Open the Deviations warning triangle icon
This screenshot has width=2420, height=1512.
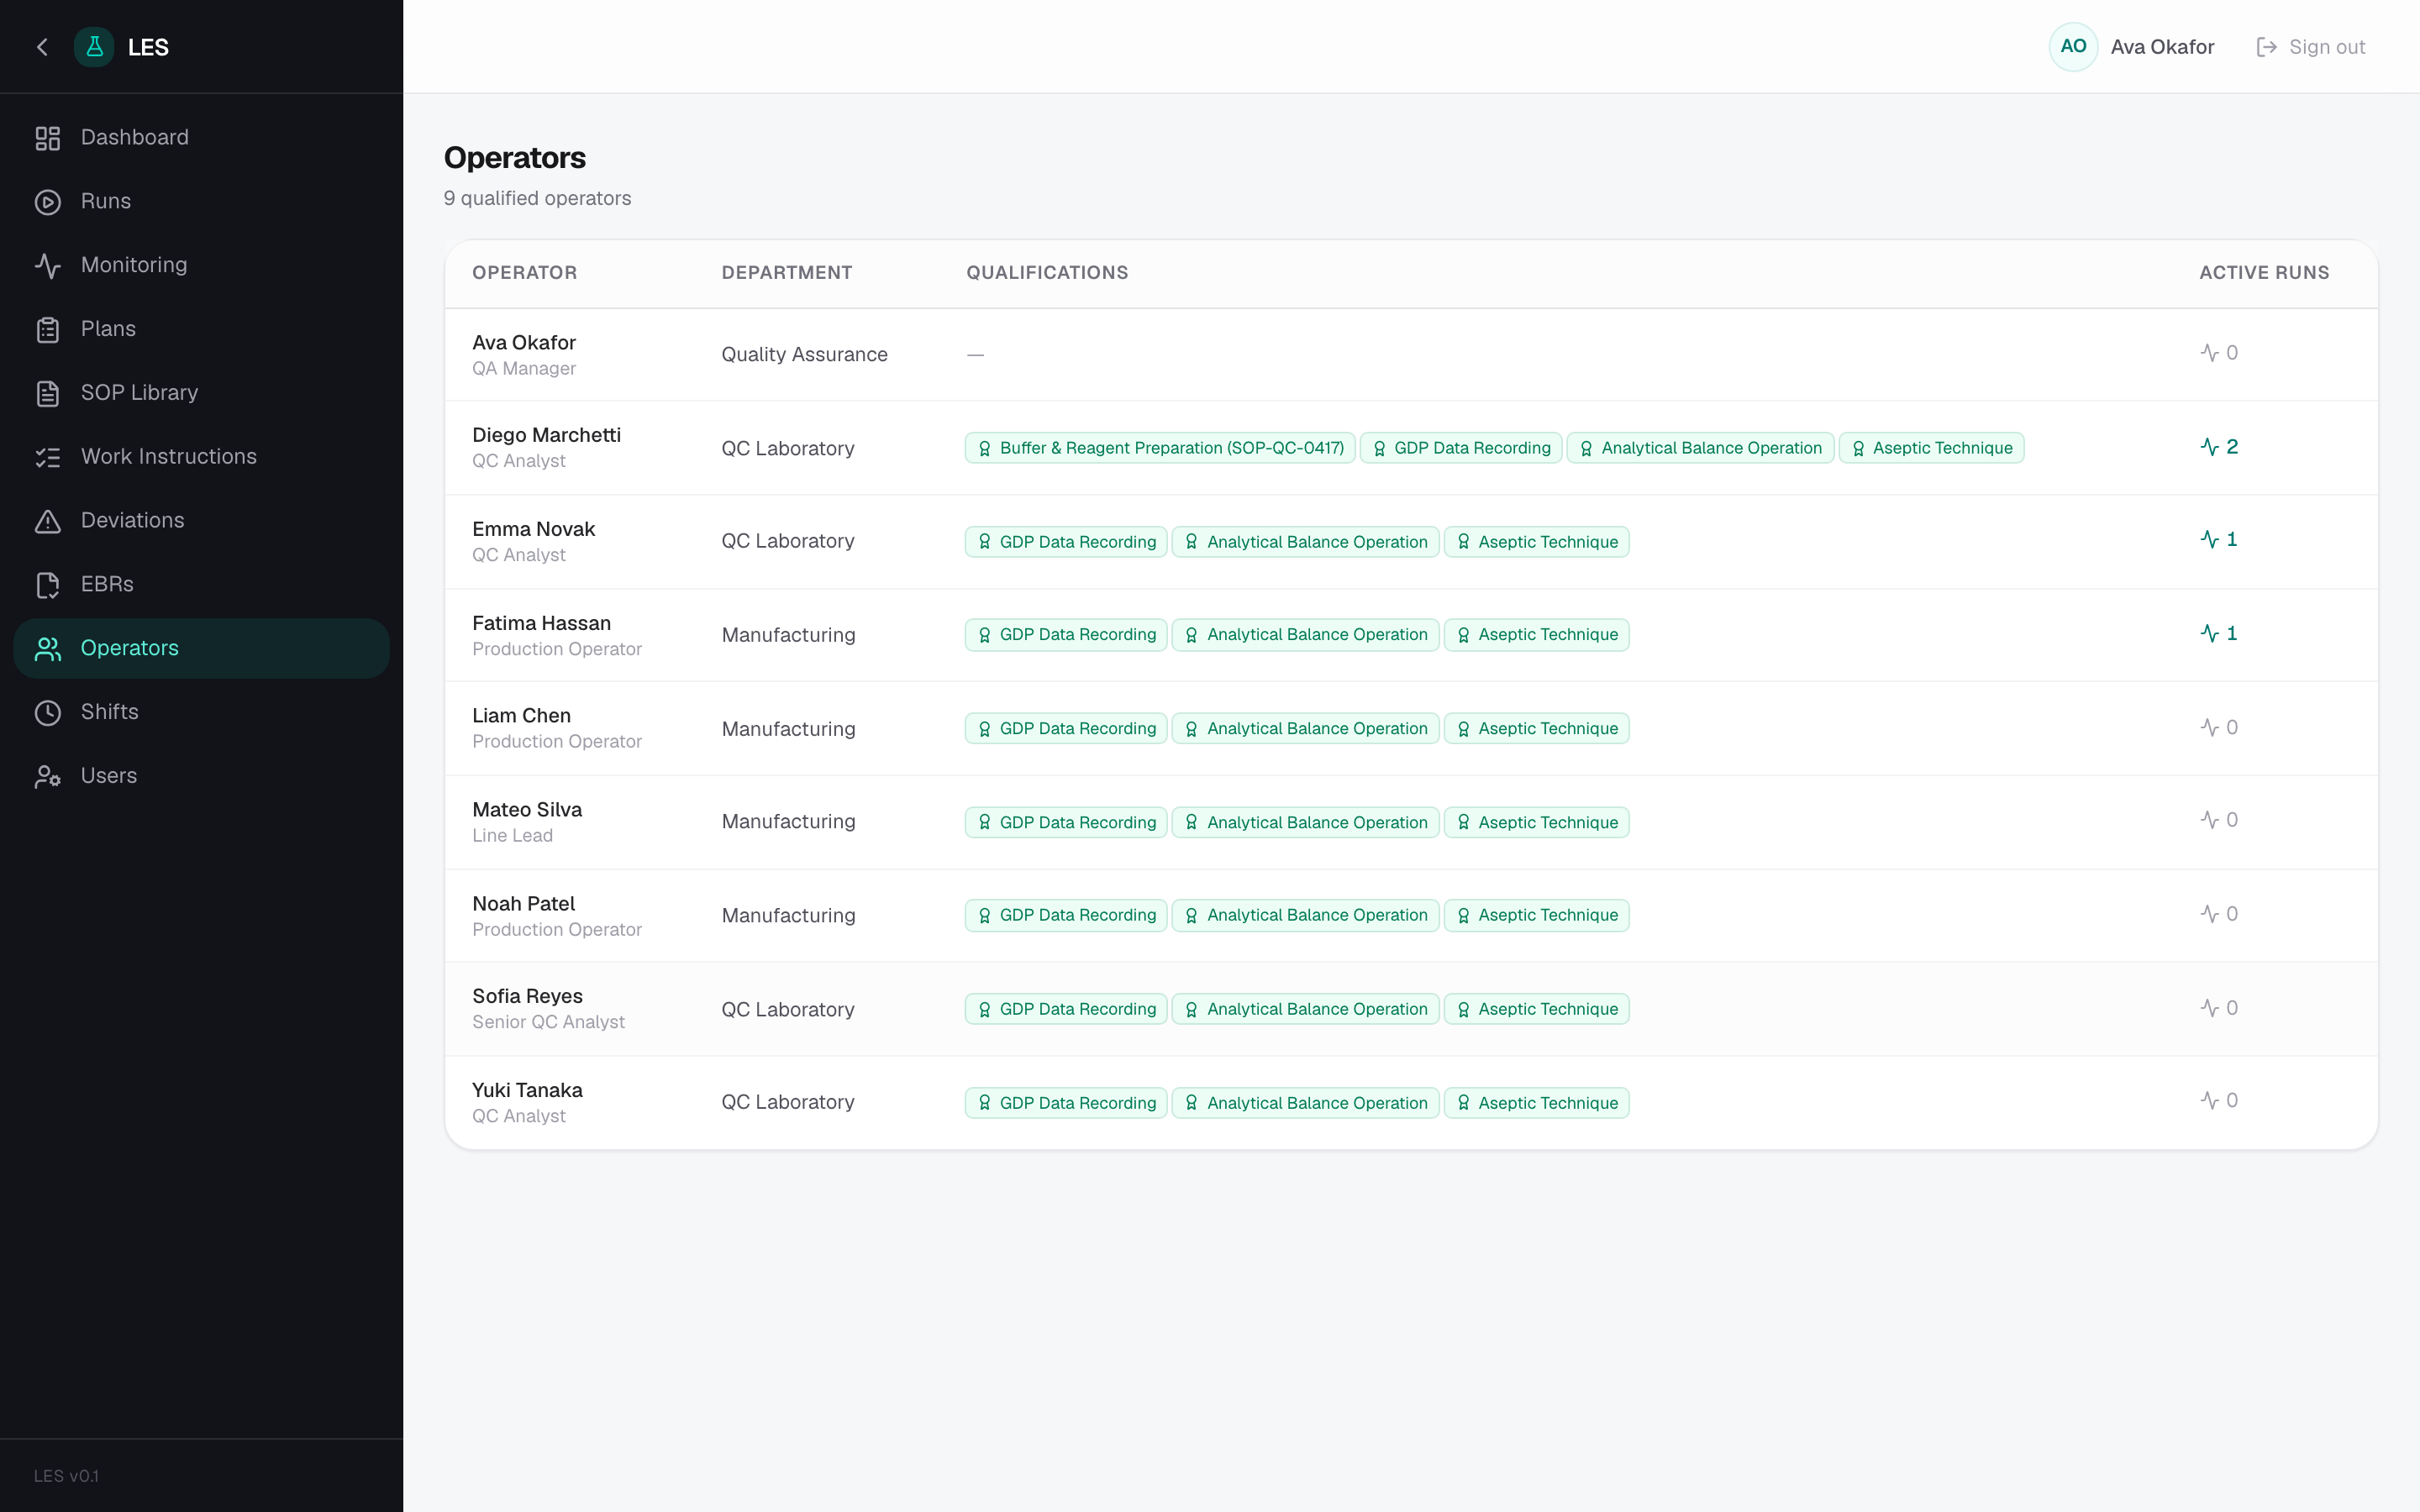[48, 521]
